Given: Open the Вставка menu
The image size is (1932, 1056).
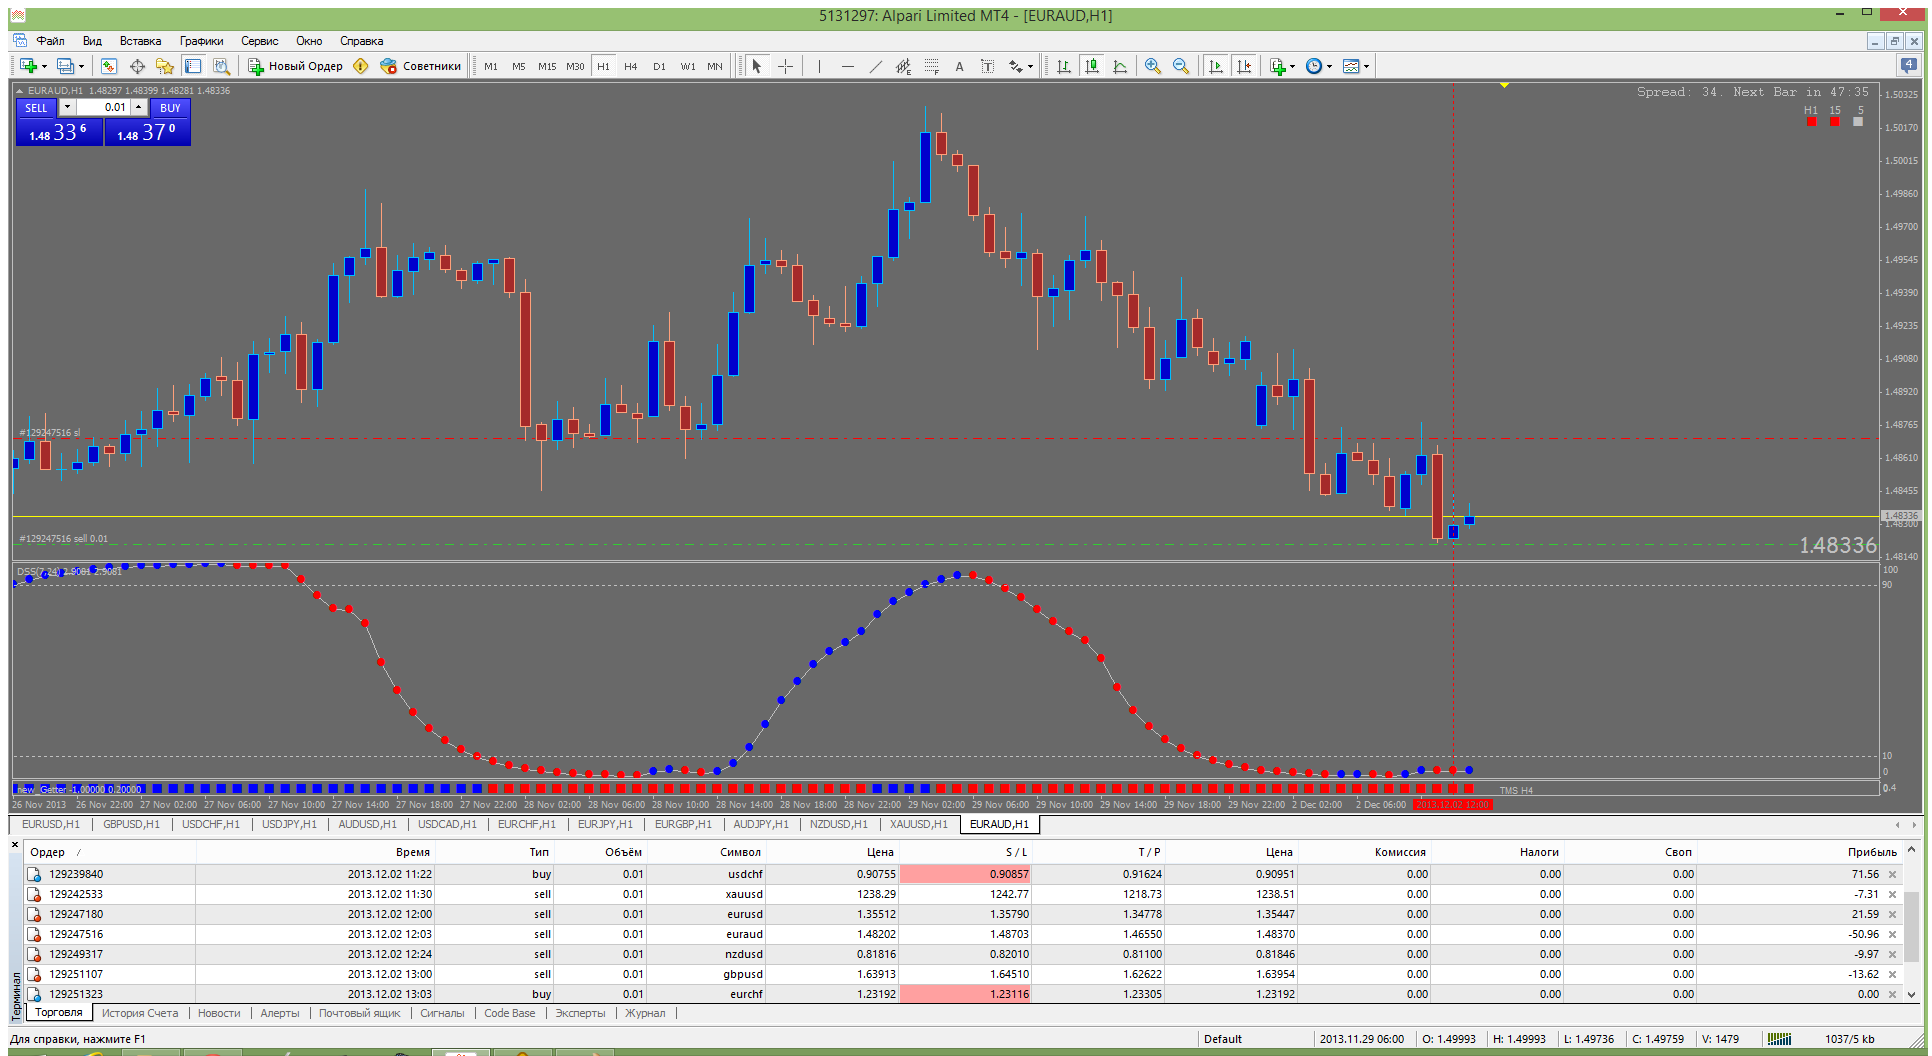Looking at the screenshot, I should pyautogui.click(x=140, y=41).
